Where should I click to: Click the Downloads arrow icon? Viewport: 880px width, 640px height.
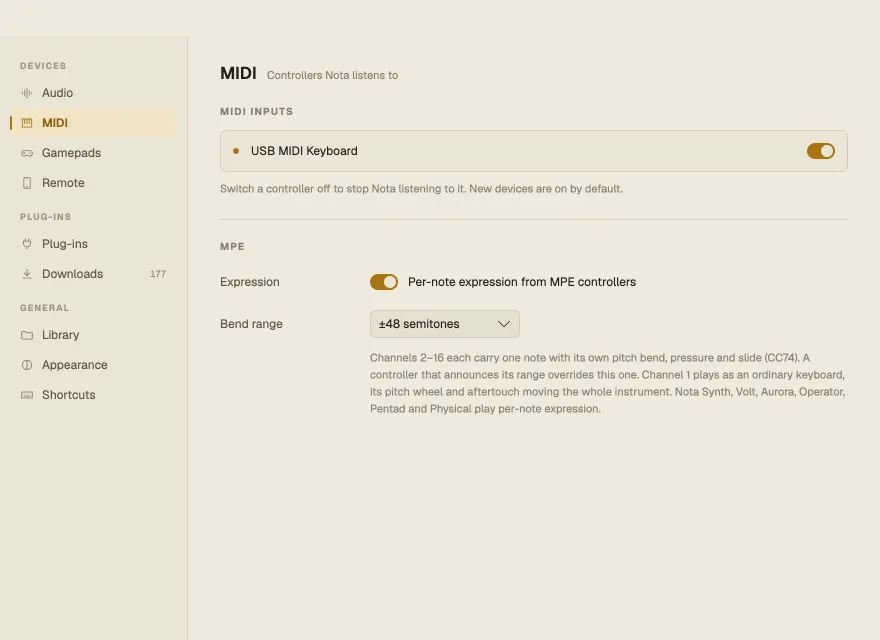pyautogui.click(x=27, y=274)
